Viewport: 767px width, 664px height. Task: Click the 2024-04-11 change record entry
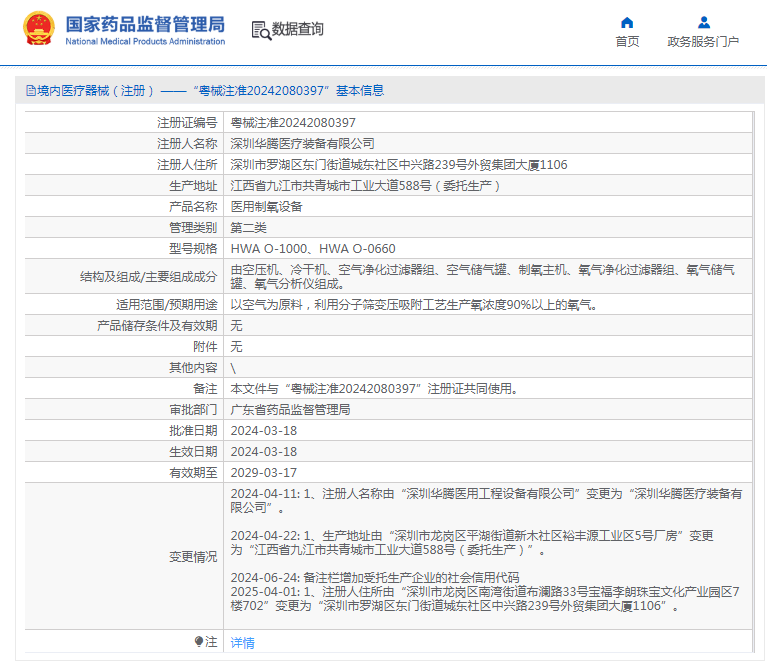pyautogui.click(x=486, y=501)
